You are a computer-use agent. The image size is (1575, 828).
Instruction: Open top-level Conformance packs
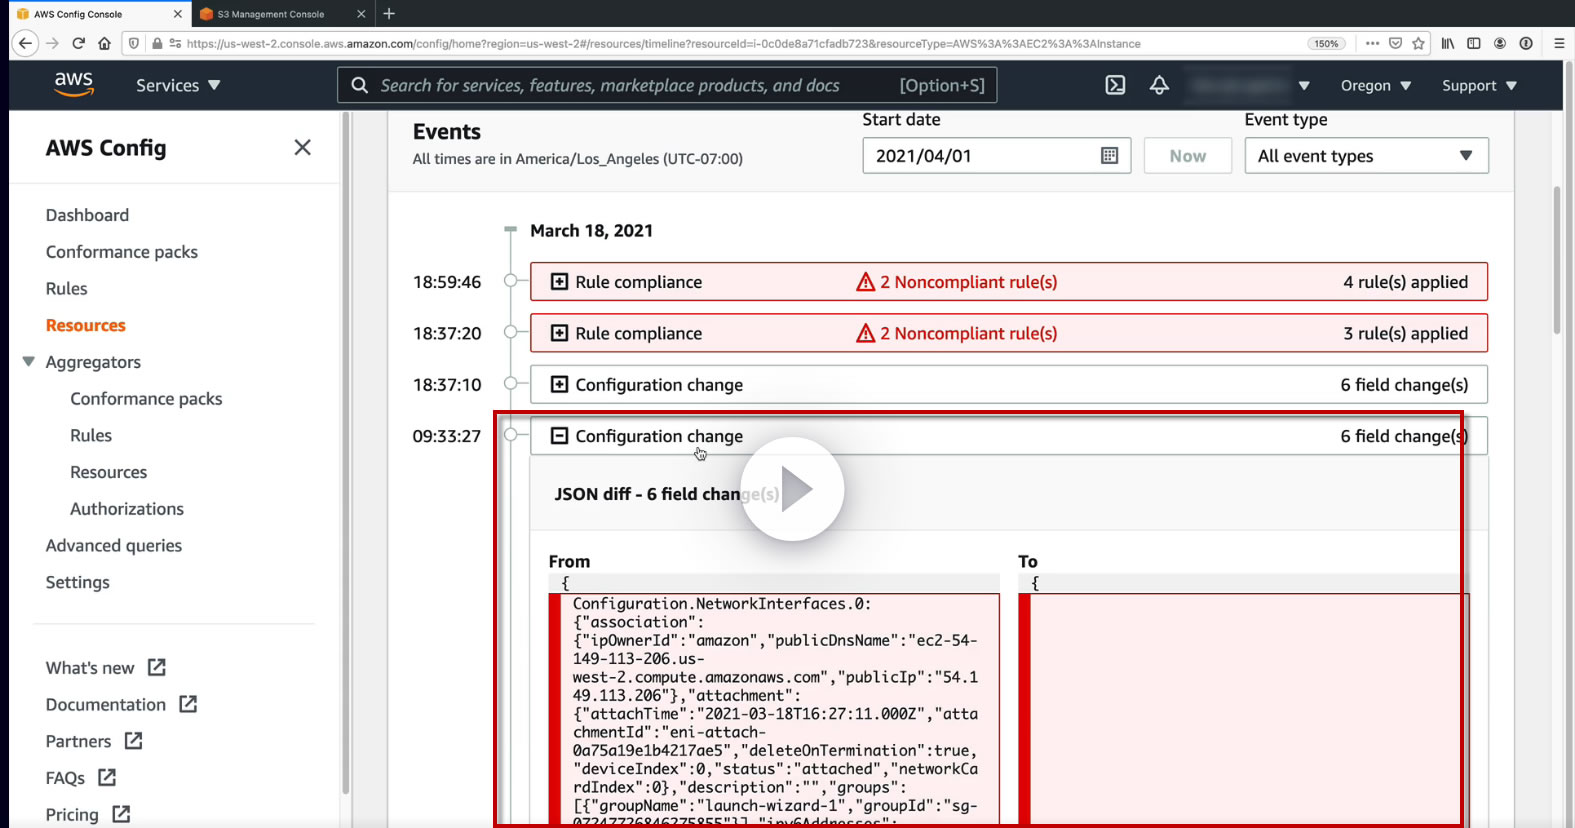[x=122, y=252]
